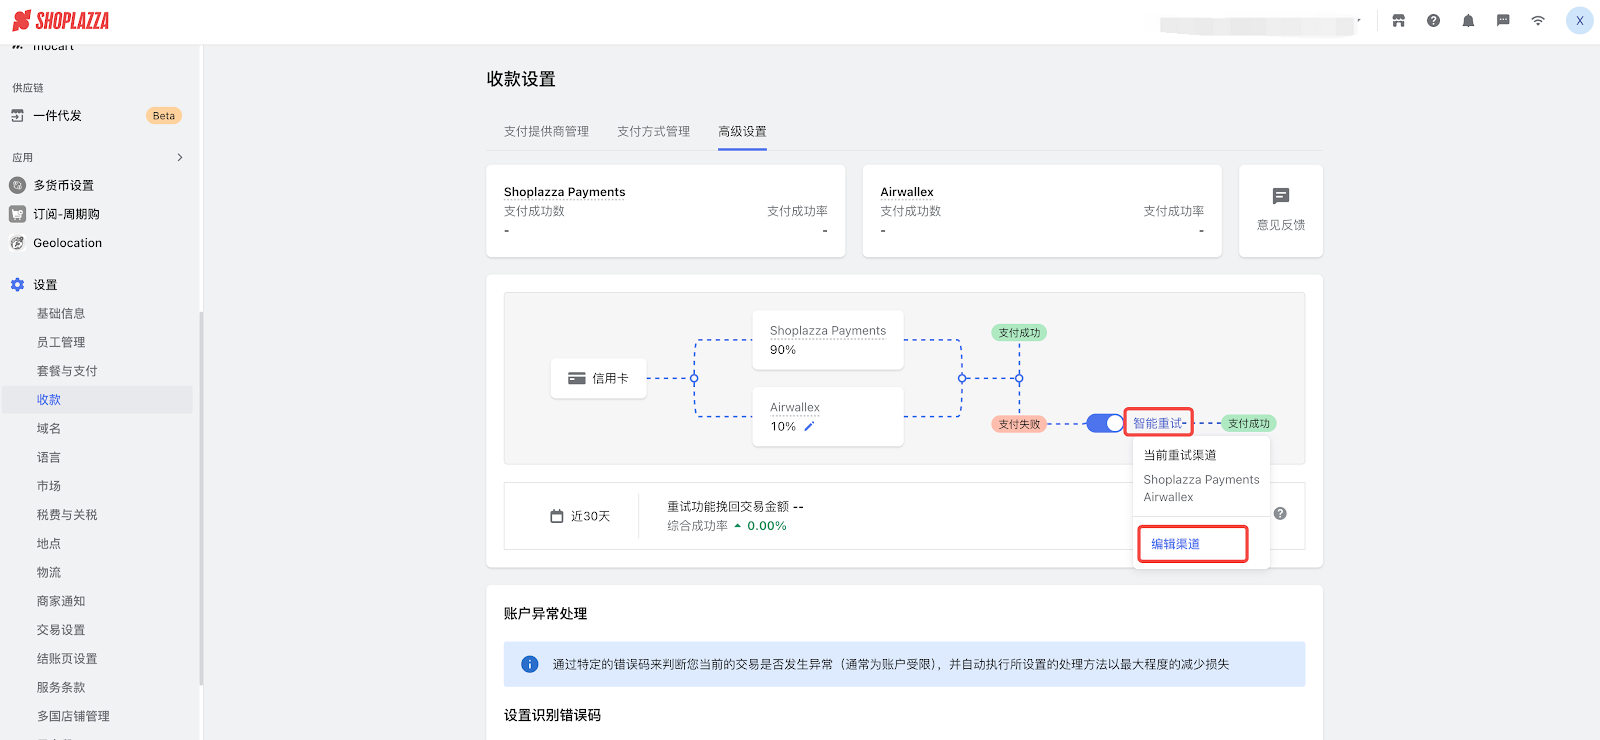The height and width of the screenshot is (740, 1600).
Task: Click 一件代发 sidebar item label
Action: coord(57,116)
